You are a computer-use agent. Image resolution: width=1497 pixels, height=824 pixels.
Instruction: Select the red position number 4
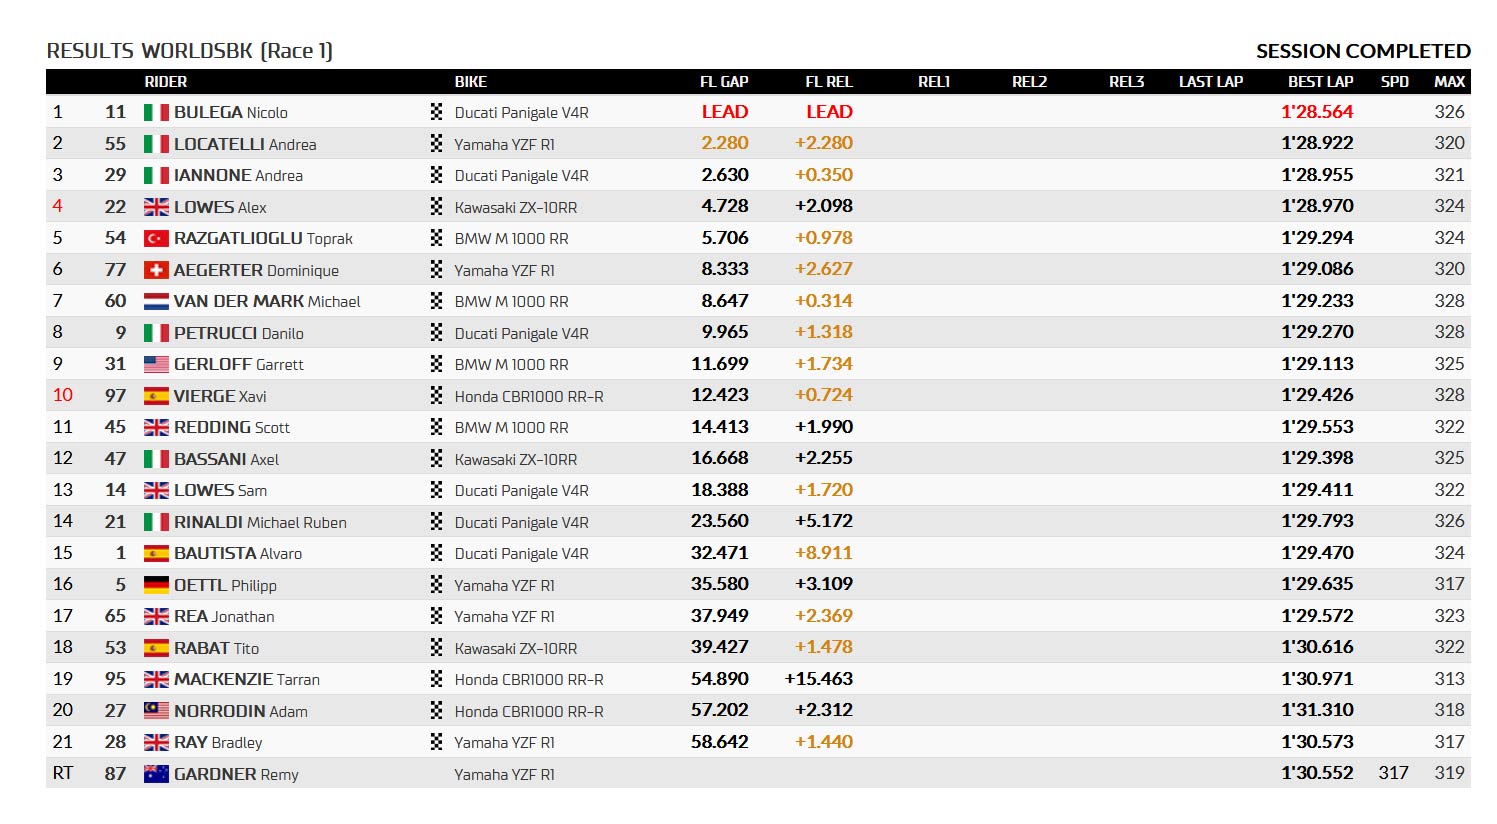(x=57, y=206)
